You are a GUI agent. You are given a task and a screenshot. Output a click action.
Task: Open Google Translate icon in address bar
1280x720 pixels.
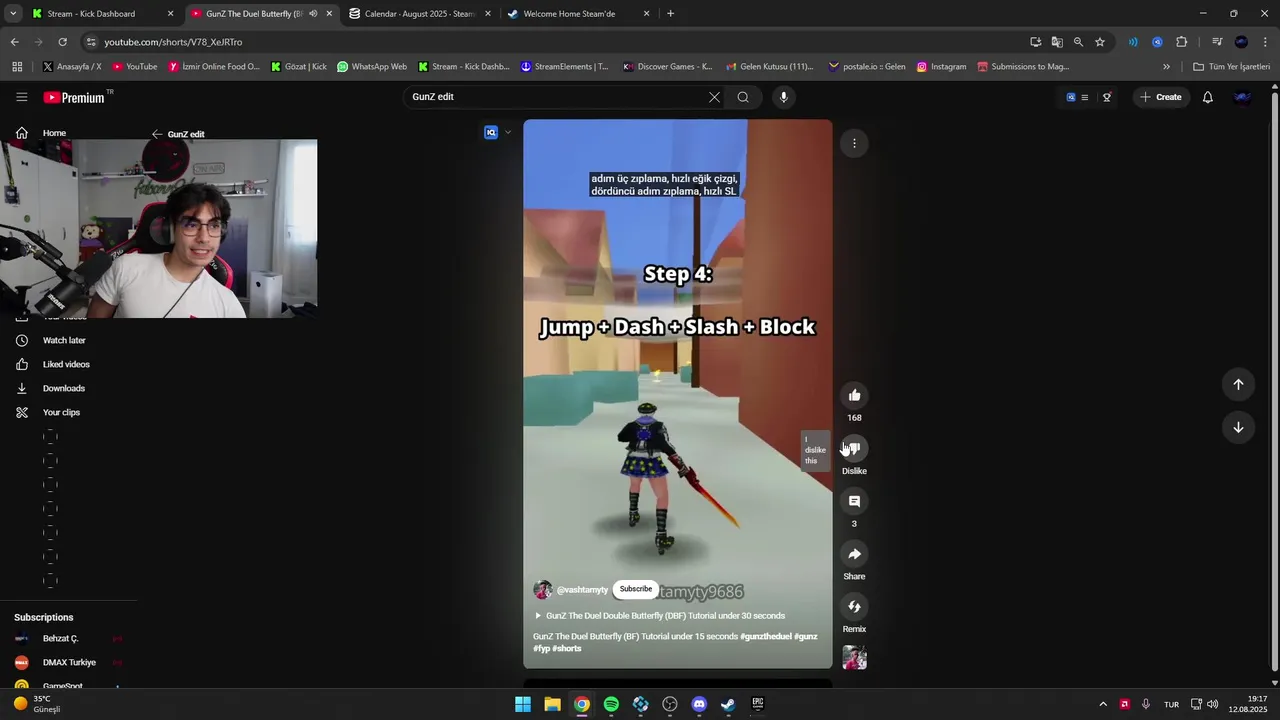point(1057,42)
